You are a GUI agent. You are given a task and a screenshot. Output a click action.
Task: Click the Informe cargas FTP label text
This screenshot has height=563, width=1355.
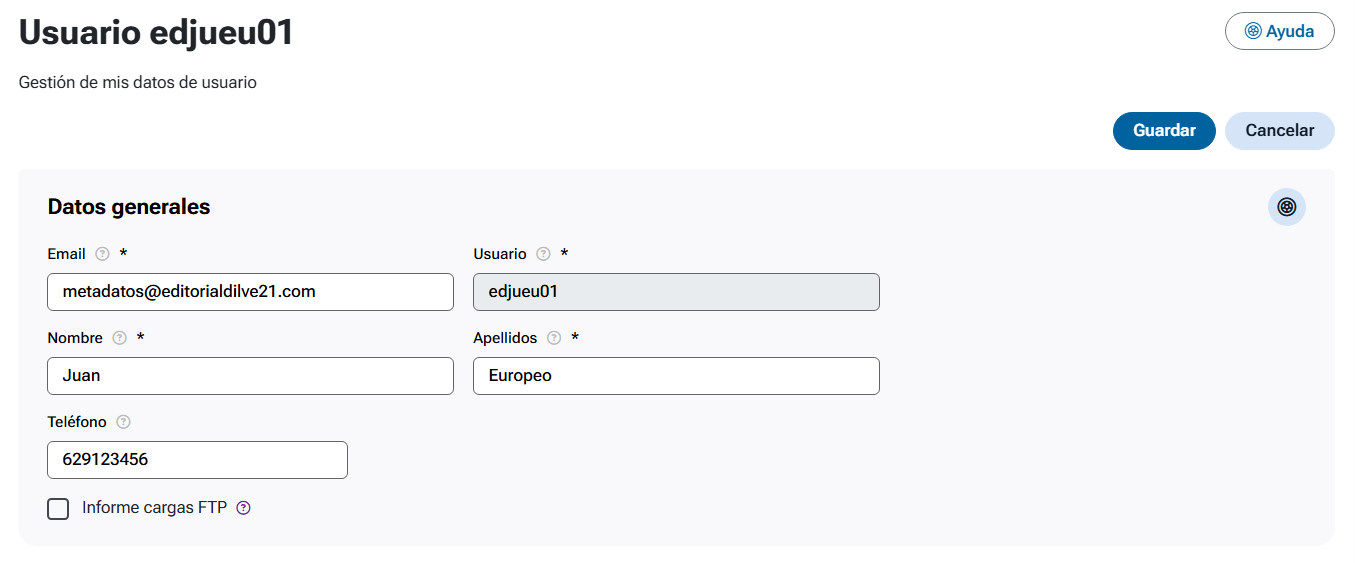point(154,508)
